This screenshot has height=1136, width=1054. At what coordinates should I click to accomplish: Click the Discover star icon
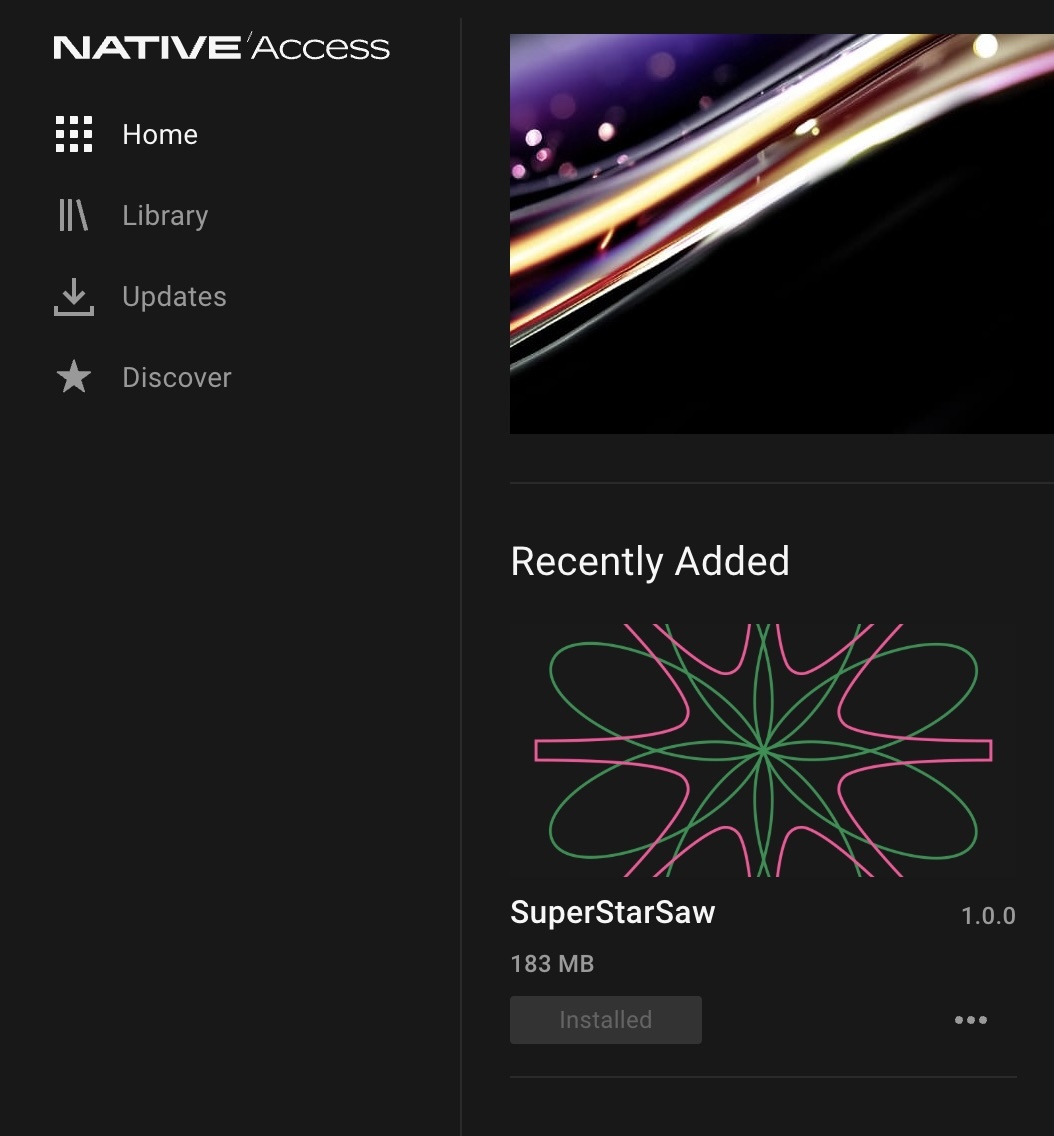tap(74, 377)
